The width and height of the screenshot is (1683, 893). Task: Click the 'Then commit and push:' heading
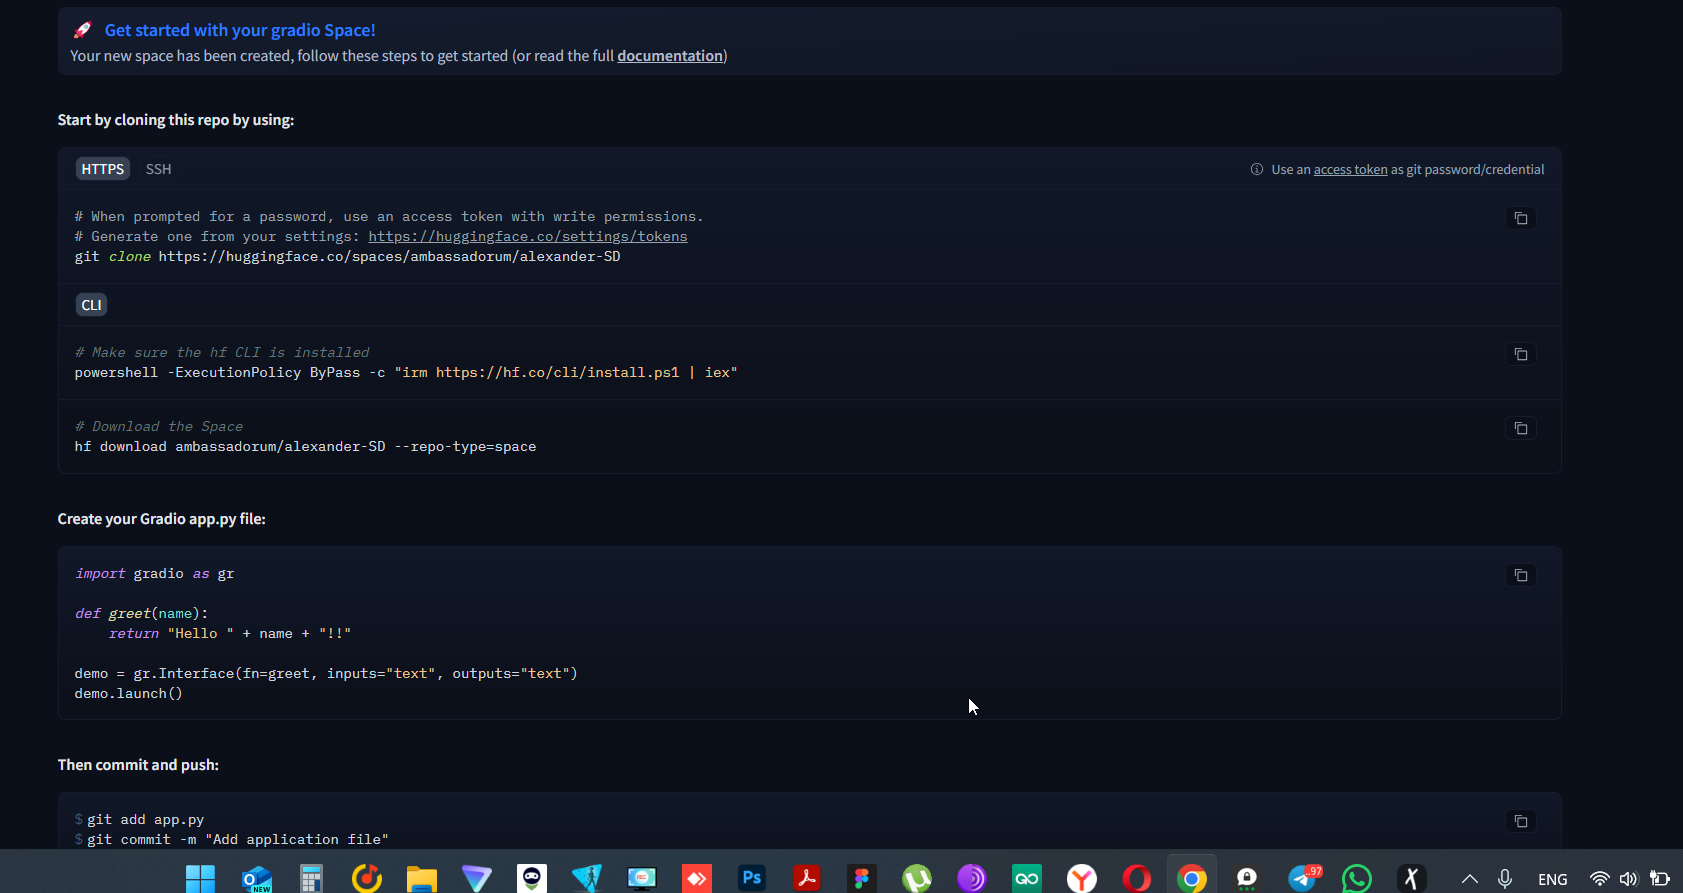(x=138, y=765)
